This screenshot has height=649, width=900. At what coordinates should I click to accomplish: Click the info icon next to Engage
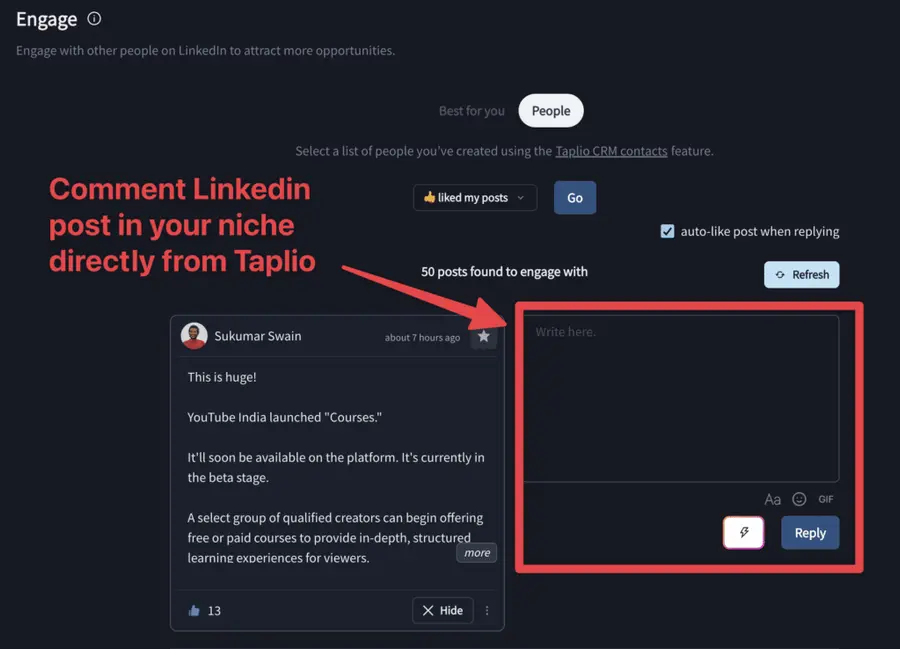pos(94,19)
